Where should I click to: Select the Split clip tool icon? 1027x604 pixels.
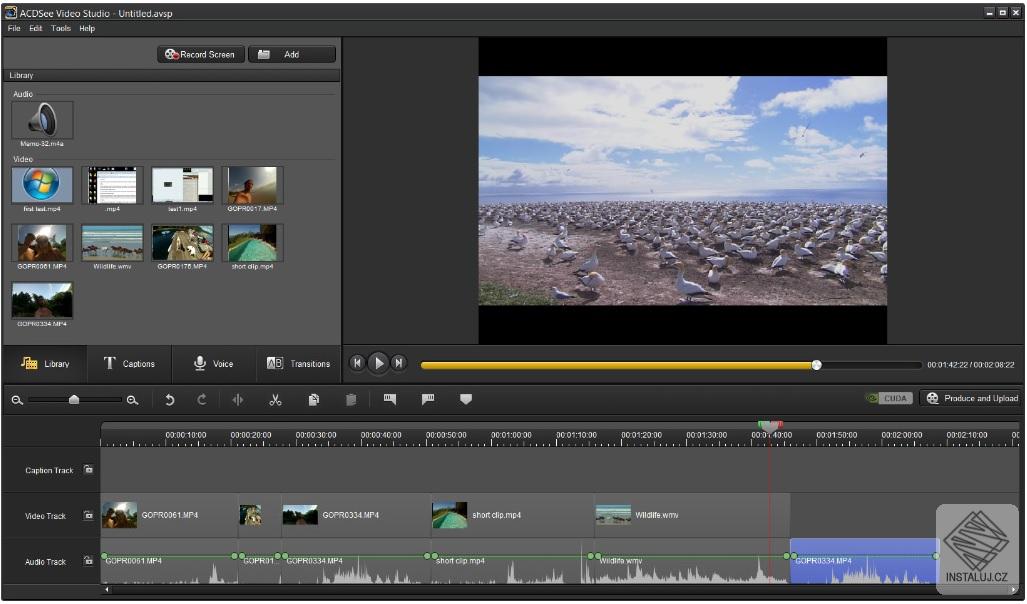(x=241, y=398)
